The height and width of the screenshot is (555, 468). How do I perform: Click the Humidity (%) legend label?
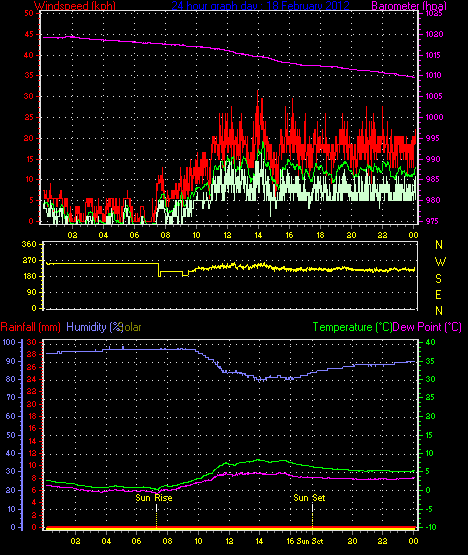click(95, 327)
